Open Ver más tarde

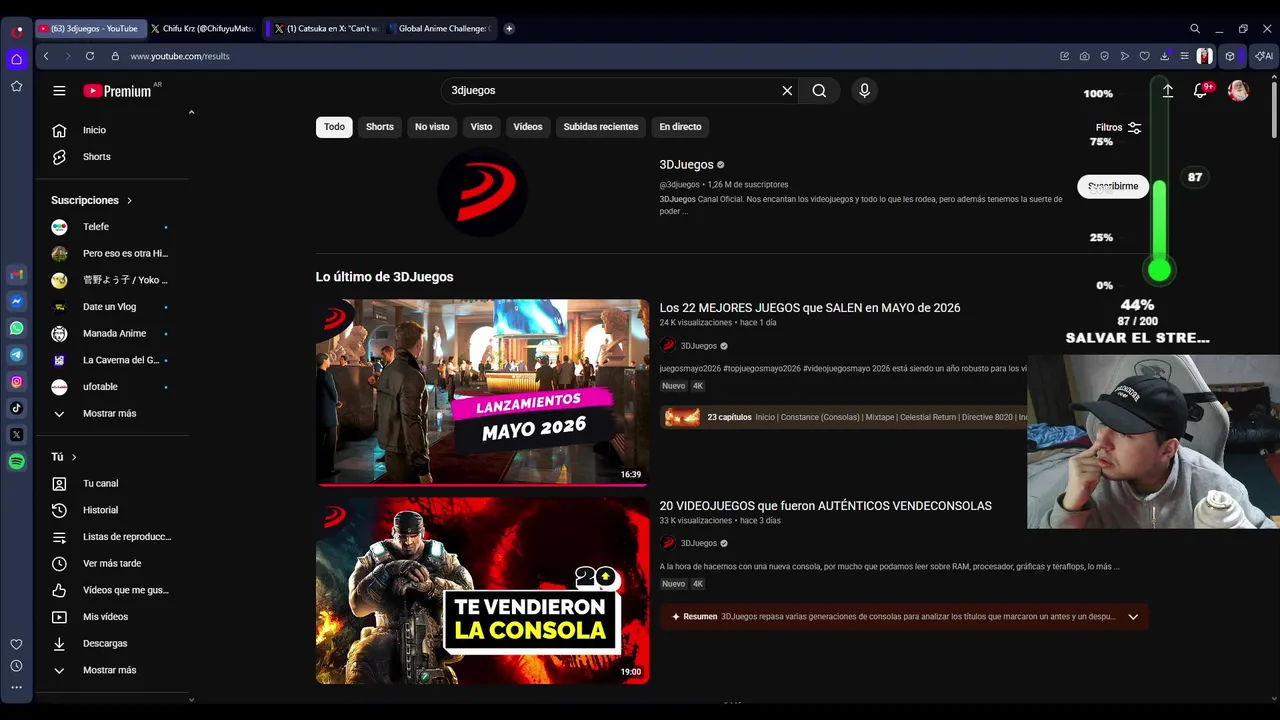point(112,564)
